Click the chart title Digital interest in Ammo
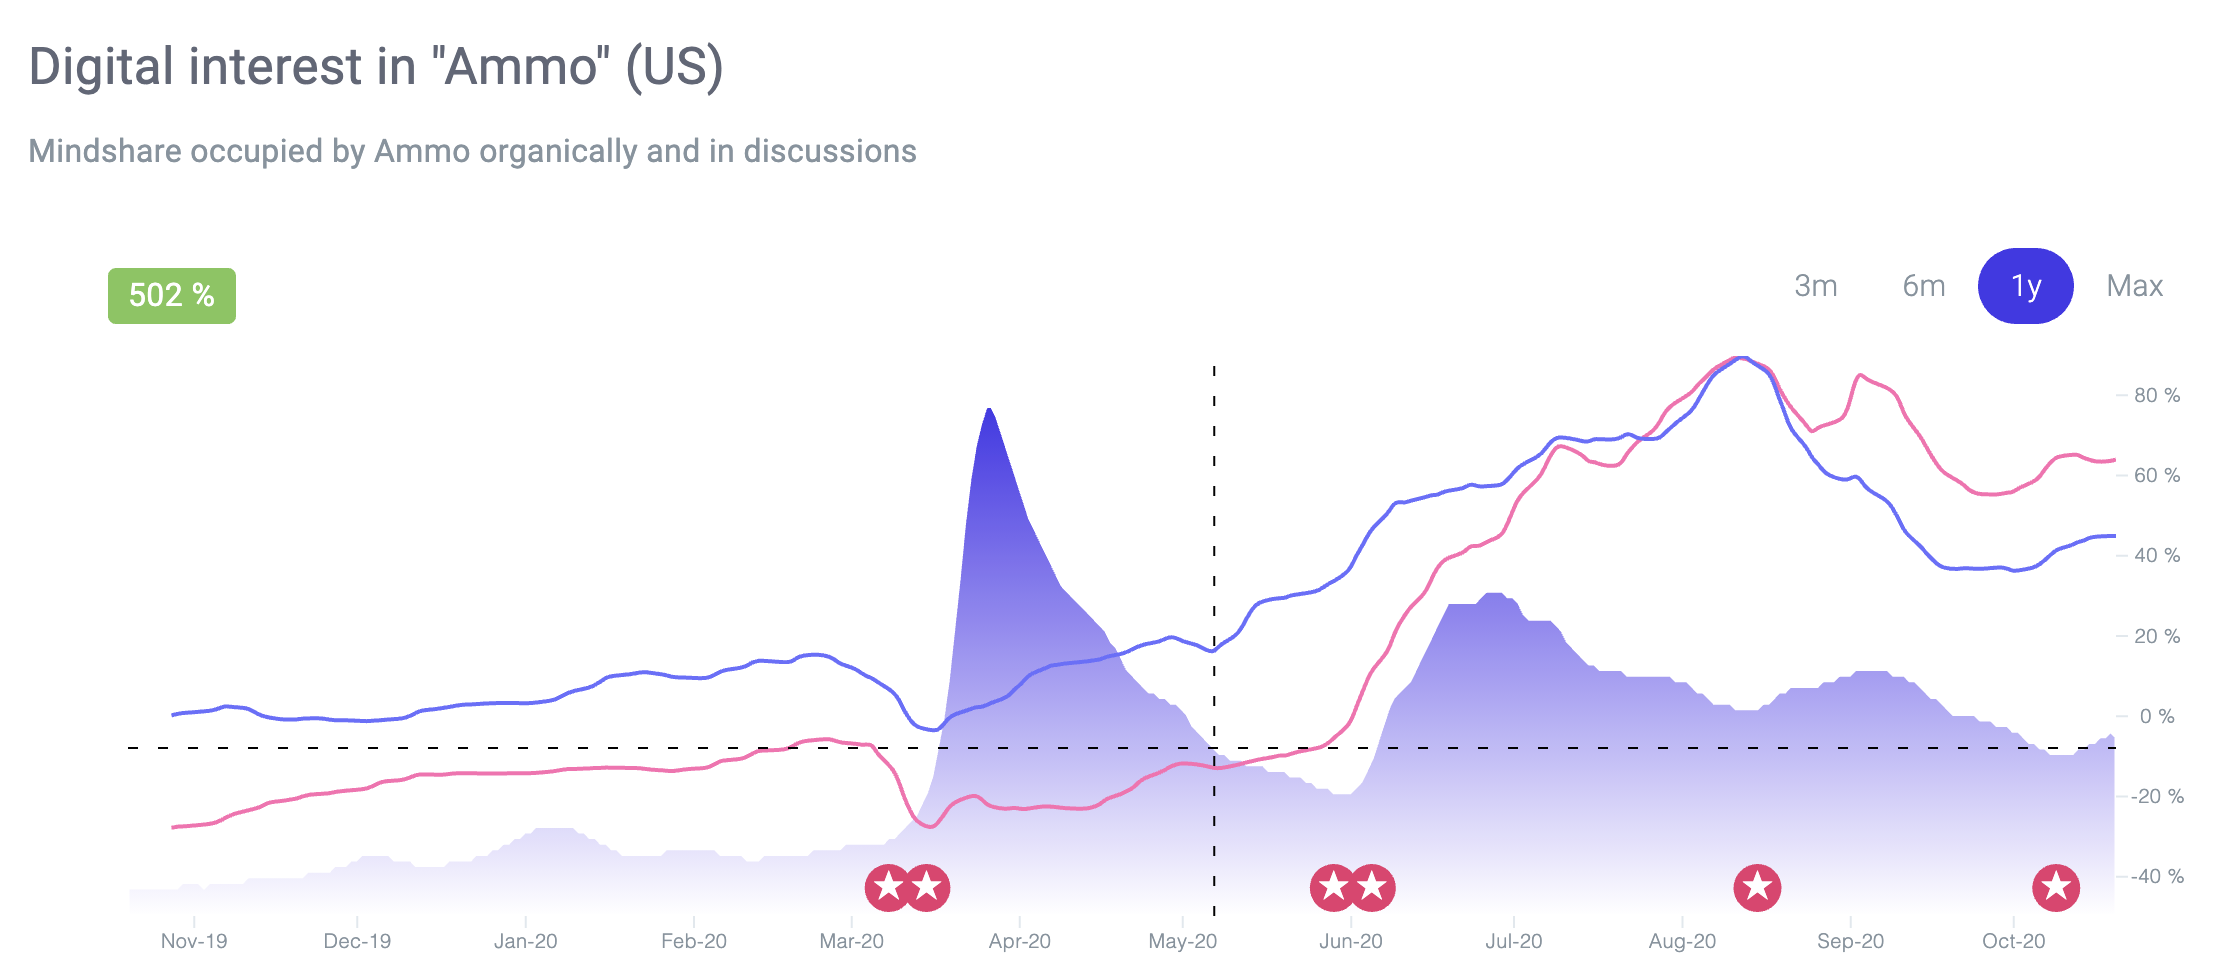This screenshot has width=2216, height=980. click(376, 68)
